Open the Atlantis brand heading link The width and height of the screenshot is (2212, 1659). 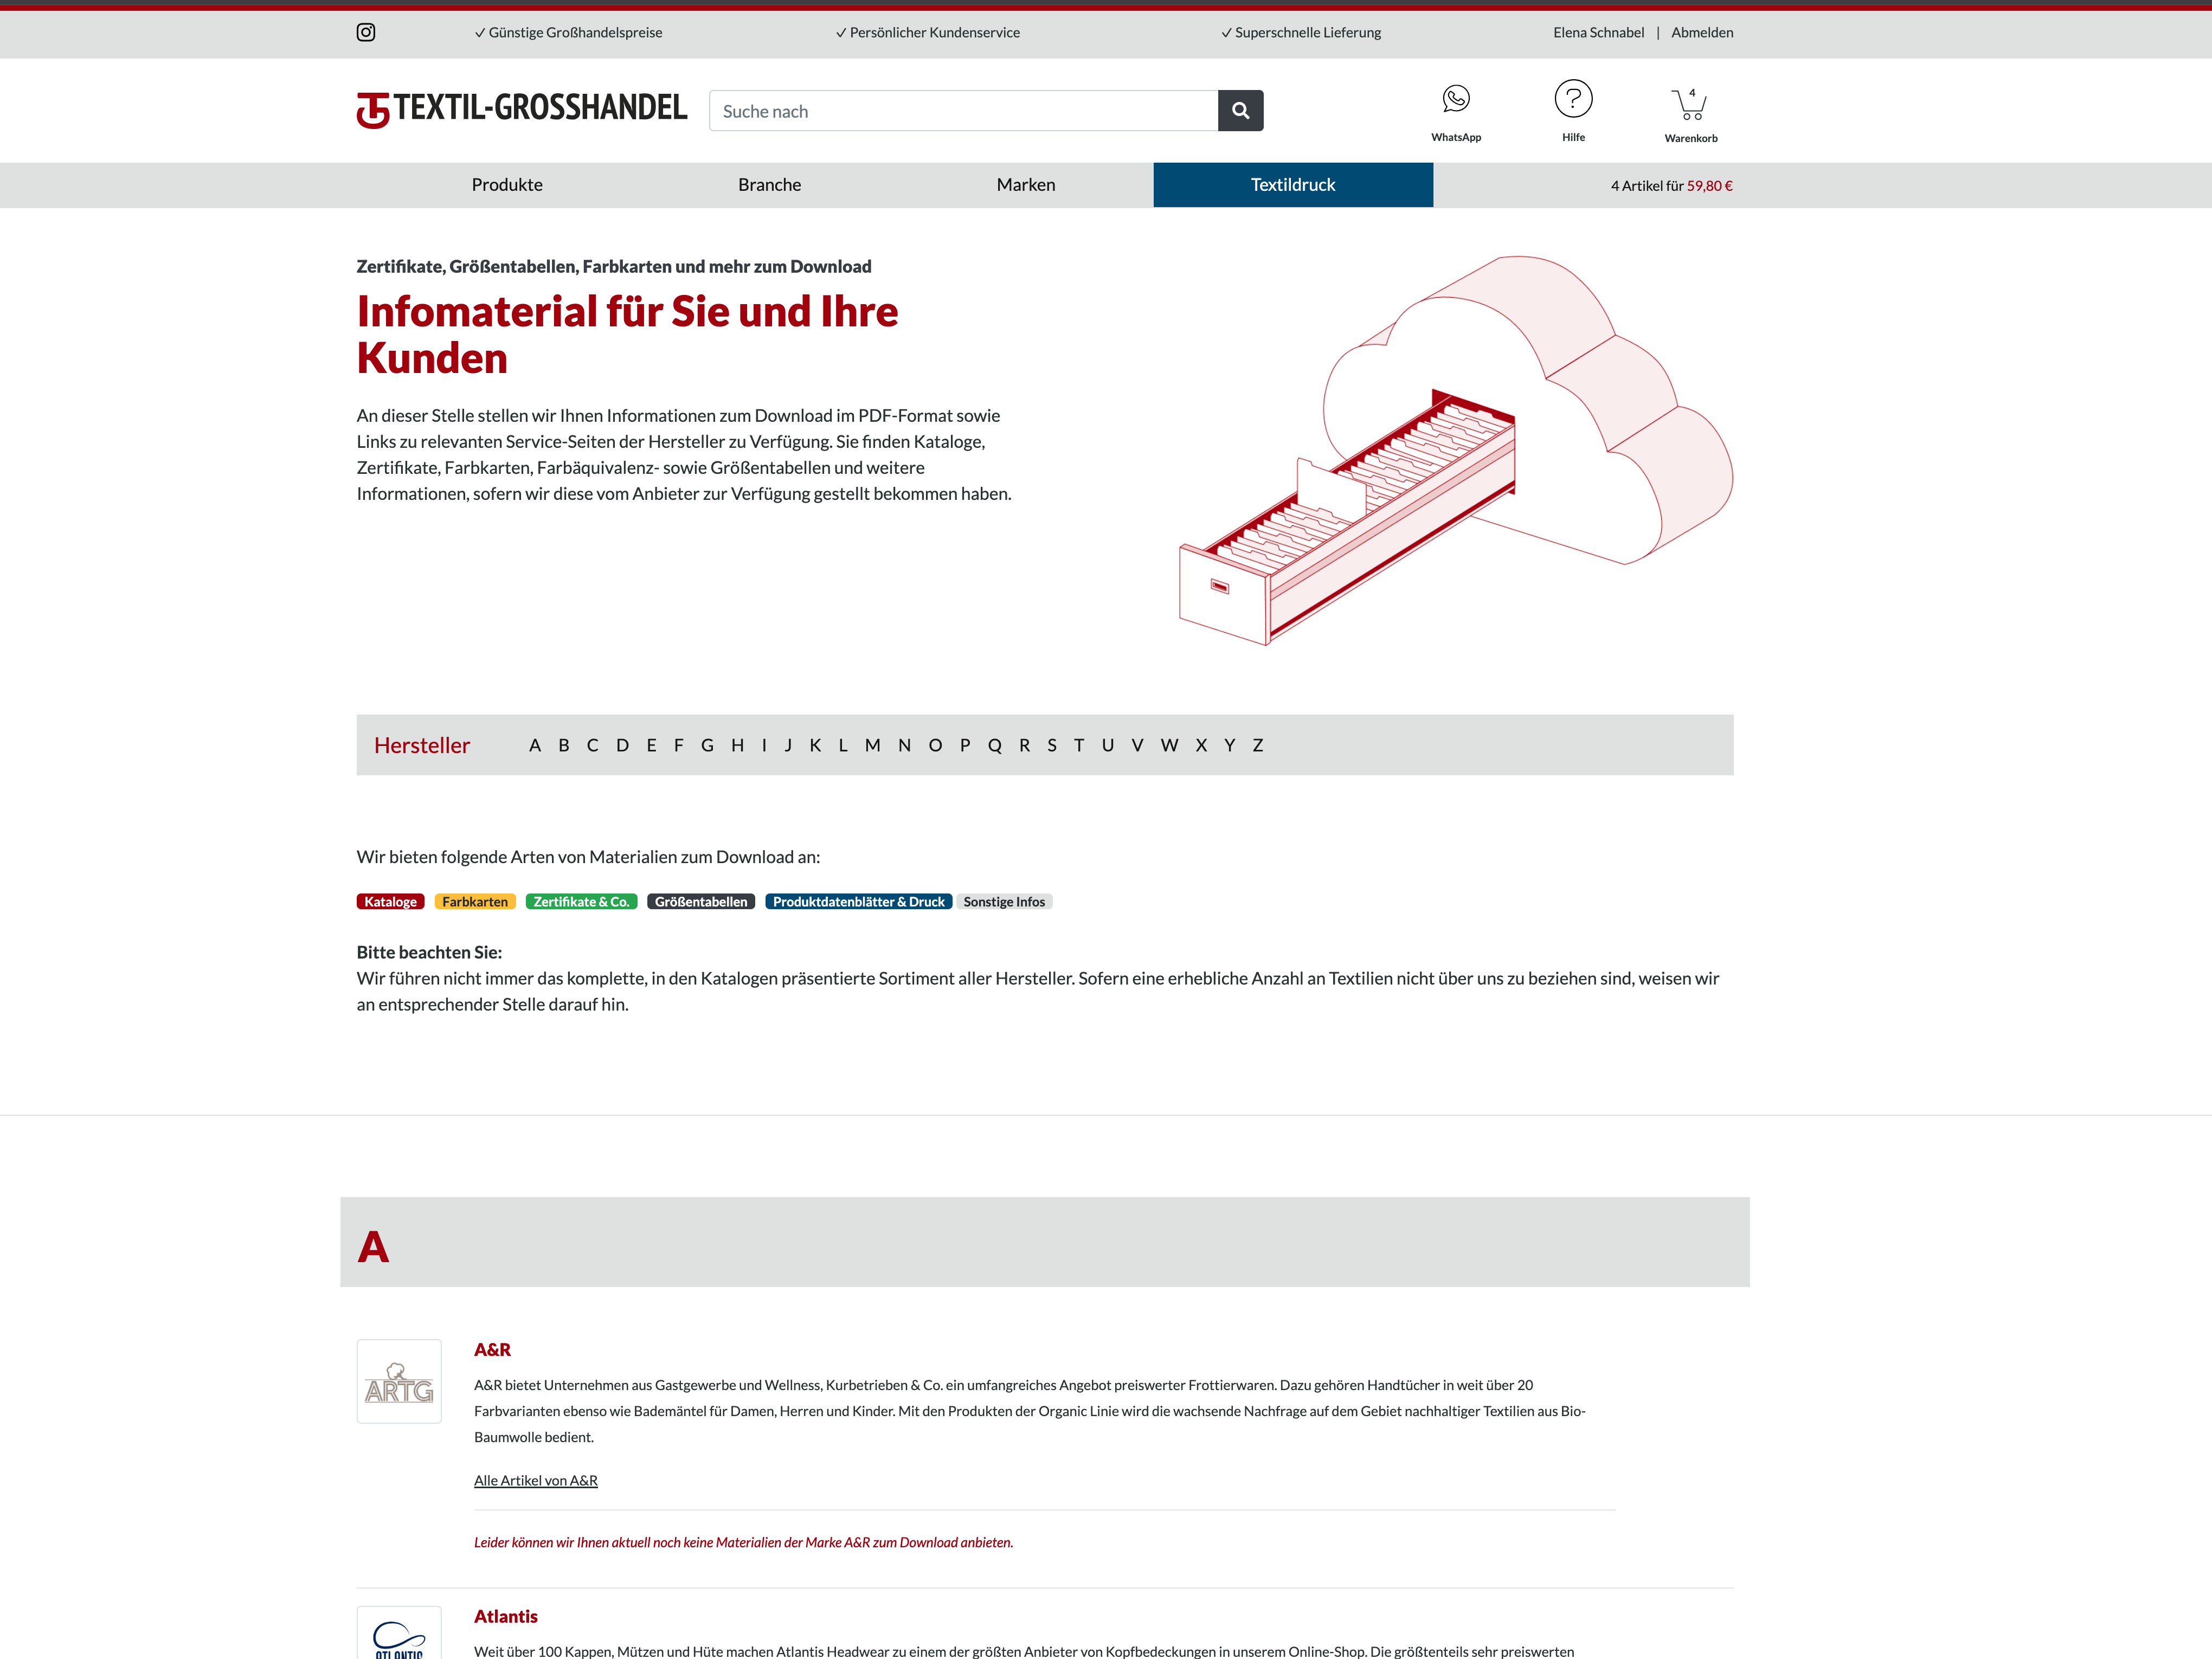coord(506,1616)
